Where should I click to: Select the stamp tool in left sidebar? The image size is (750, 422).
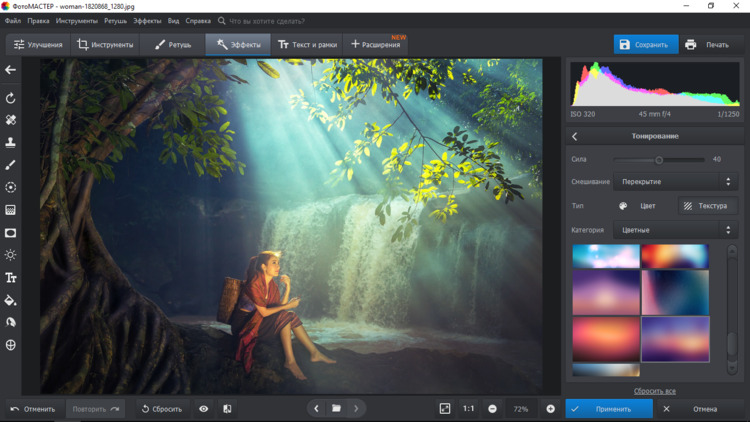coord(11,142)
